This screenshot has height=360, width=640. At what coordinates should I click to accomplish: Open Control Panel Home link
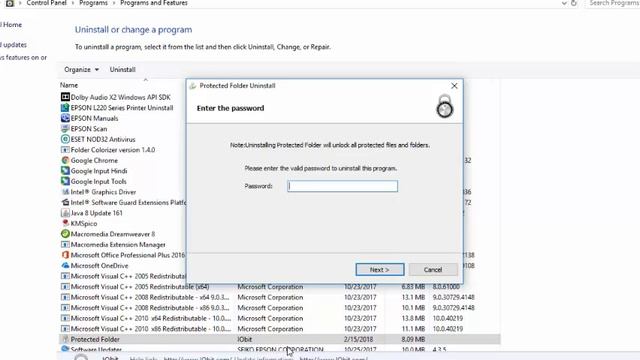point(11,24)
